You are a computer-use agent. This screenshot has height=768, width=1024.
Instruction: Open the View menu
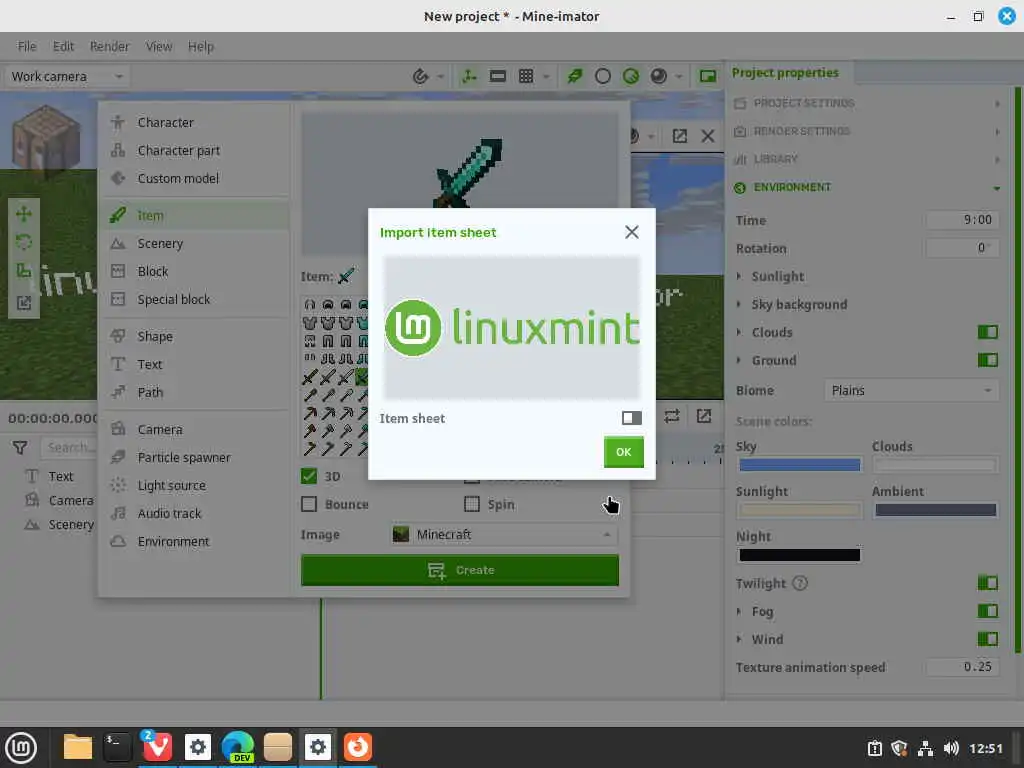click(159, 46)
